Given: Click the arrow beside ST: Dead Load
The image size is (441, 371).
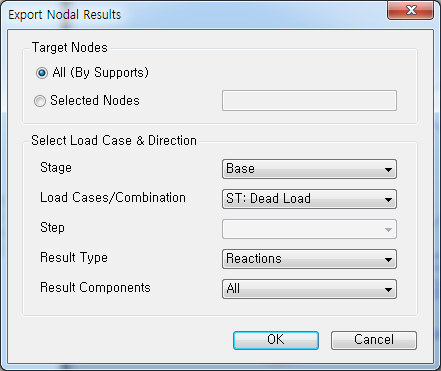Looking at the screenshot, I should [x=388, y=200].
